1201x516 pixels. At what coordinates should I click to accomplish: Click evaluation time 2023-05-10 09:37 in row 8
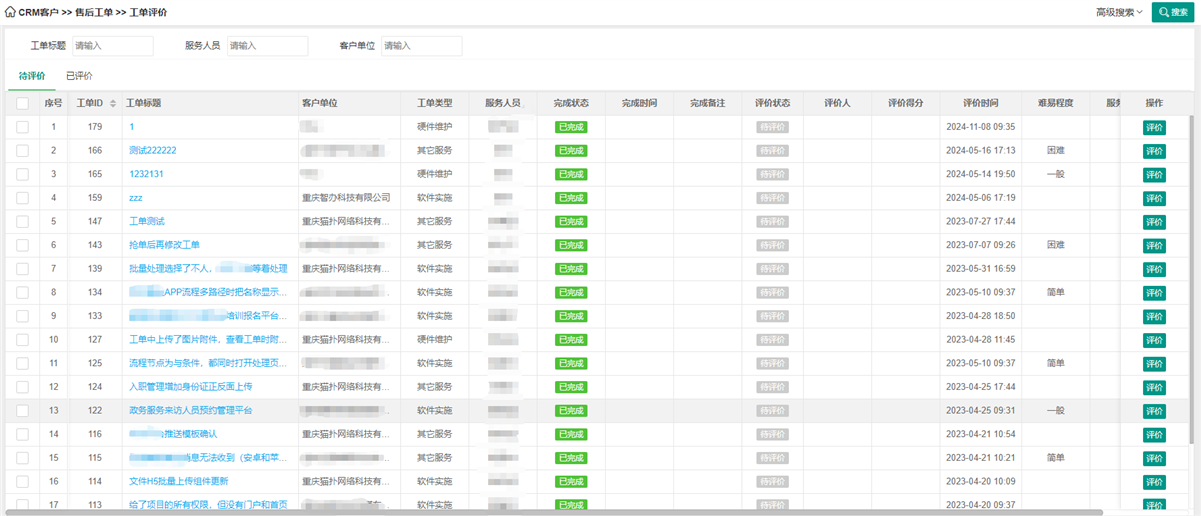tap(980, 292)
